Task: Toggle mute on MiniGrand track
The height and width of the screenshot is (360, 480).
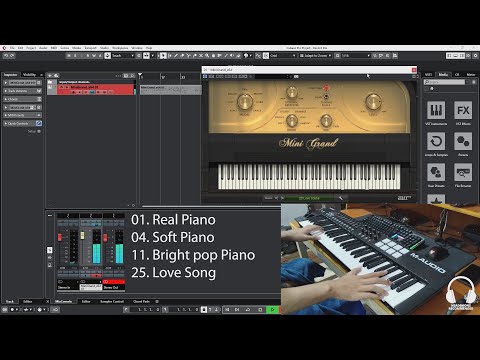Action: 62,87
